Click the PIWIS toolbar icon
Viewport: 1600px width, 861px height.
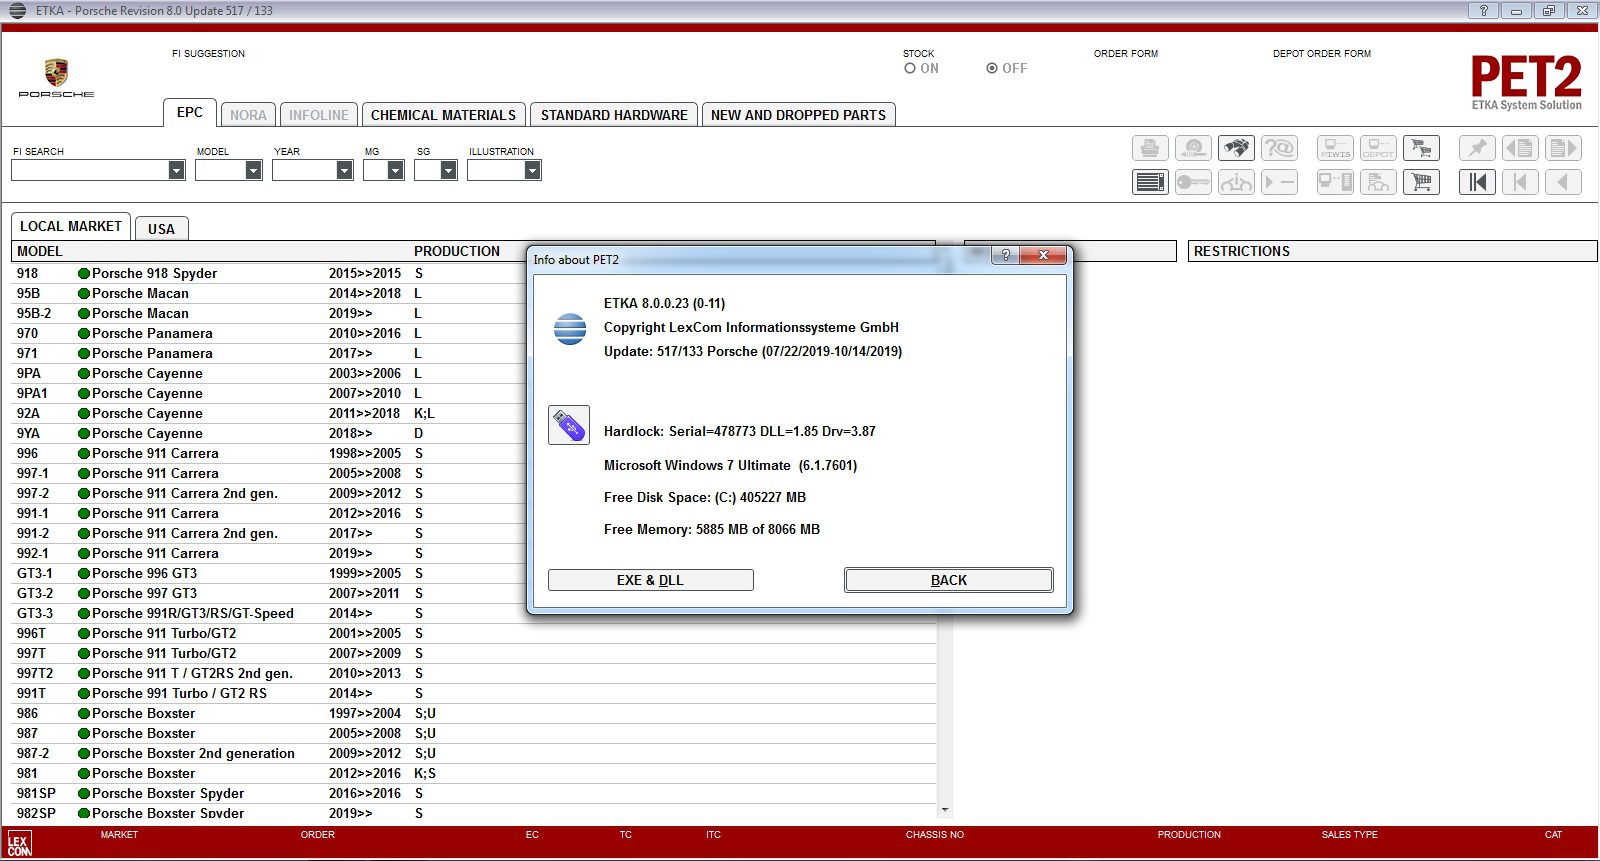point(1335,149)
